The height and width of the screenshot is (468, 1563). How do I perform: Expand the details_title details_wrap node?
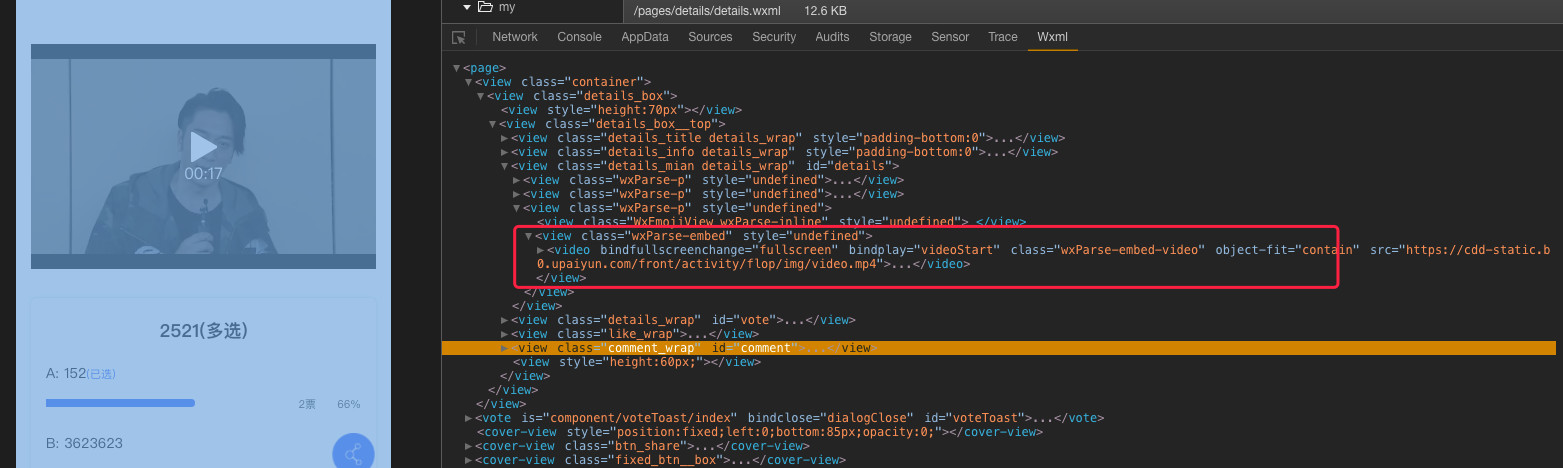click(505, 138)
